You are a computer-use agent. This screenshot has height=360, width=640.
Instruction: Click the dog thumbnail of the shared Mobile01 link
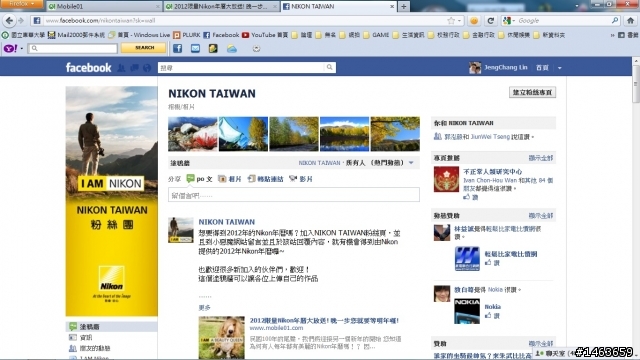coord(222,338)
